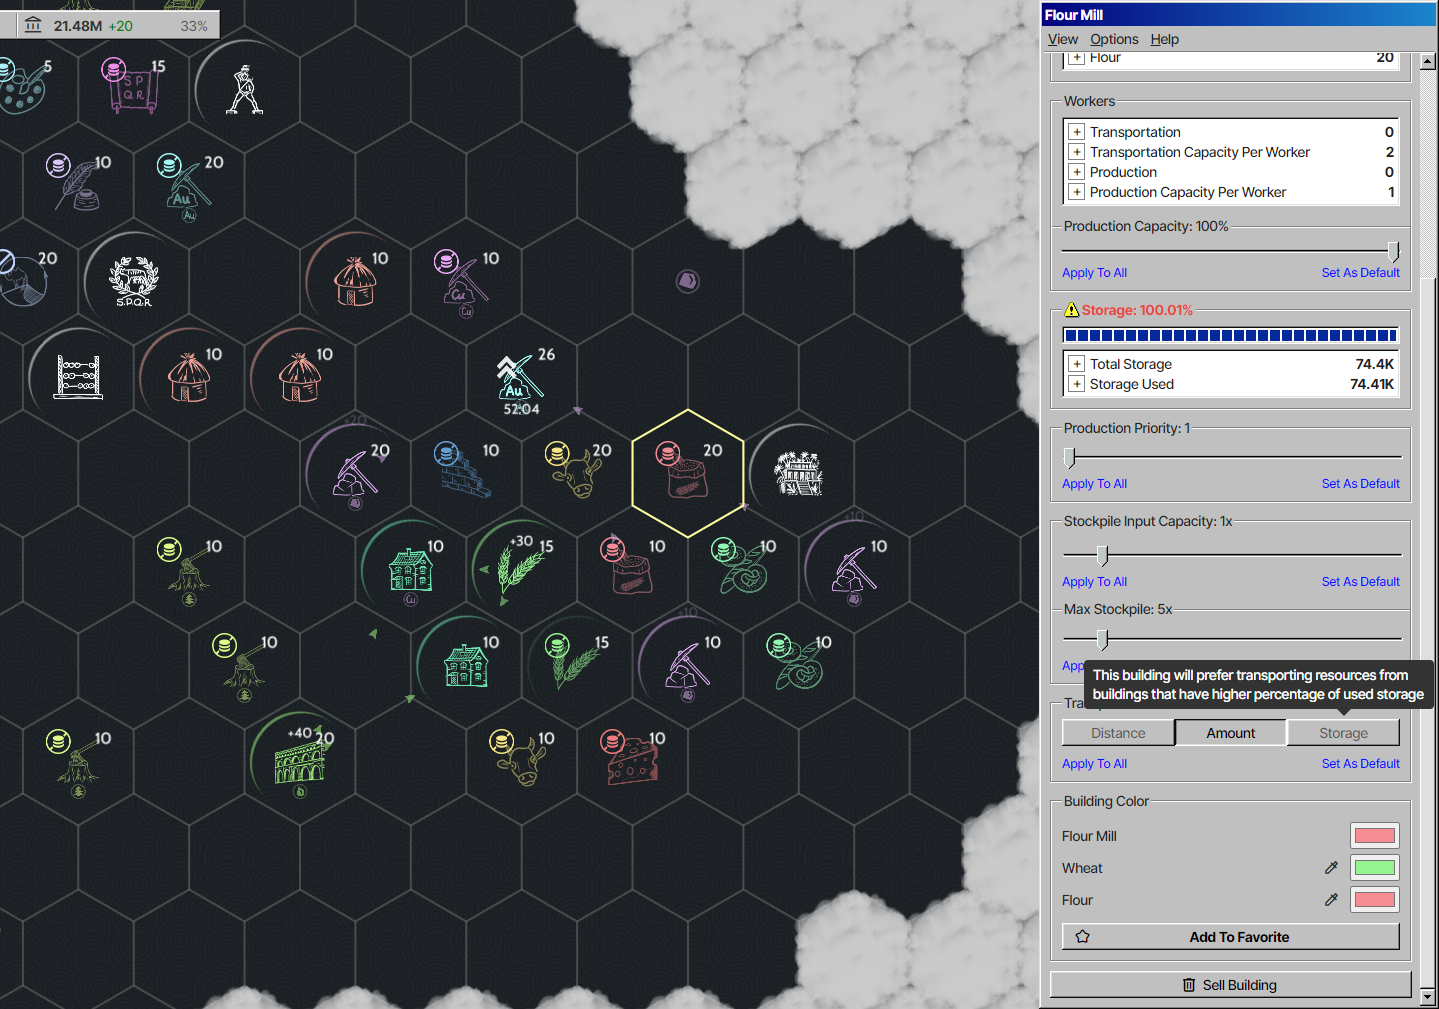The height and width of the screenshot is (1009, 1439).
Task: Expand the Total Storage row
Action: tap(1076, 364)
